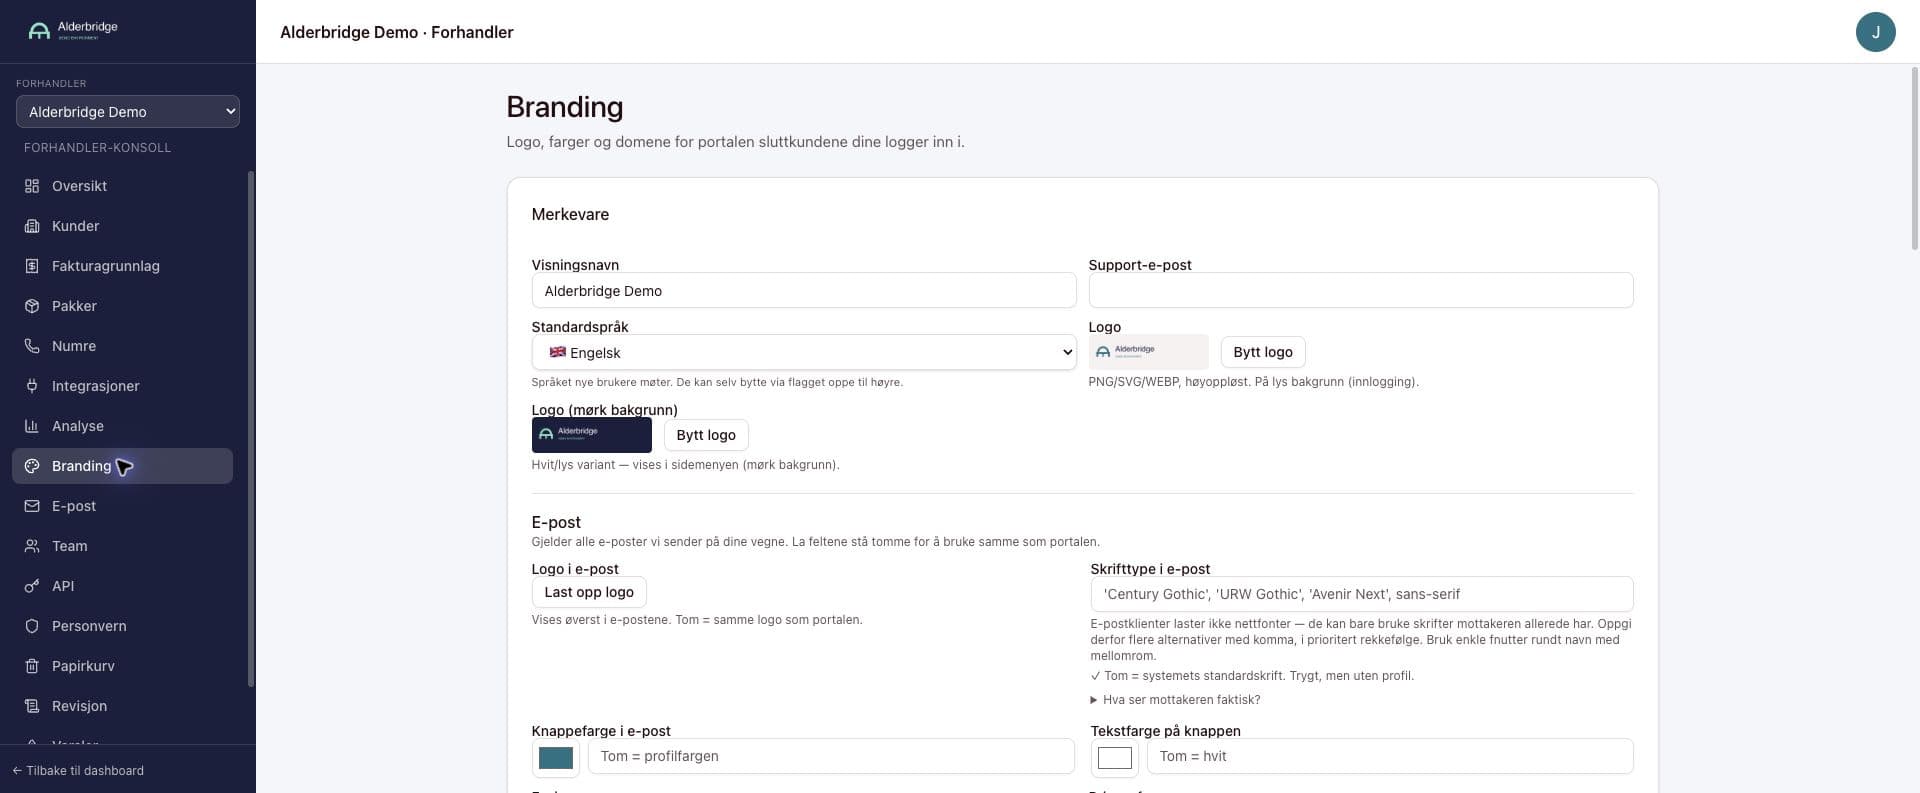Focus the Tekstfarge field 'Tom = hvit'
Viewport: 1920px width, 793px height.
coord(1390,756)
